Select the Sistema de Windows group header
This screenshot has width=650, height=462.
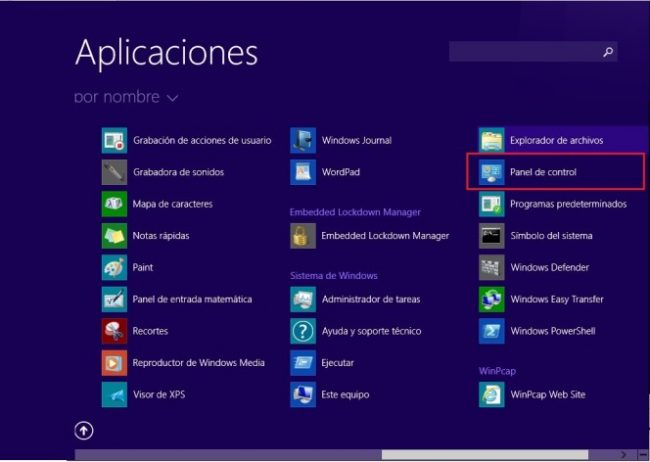tap(334, 276)
